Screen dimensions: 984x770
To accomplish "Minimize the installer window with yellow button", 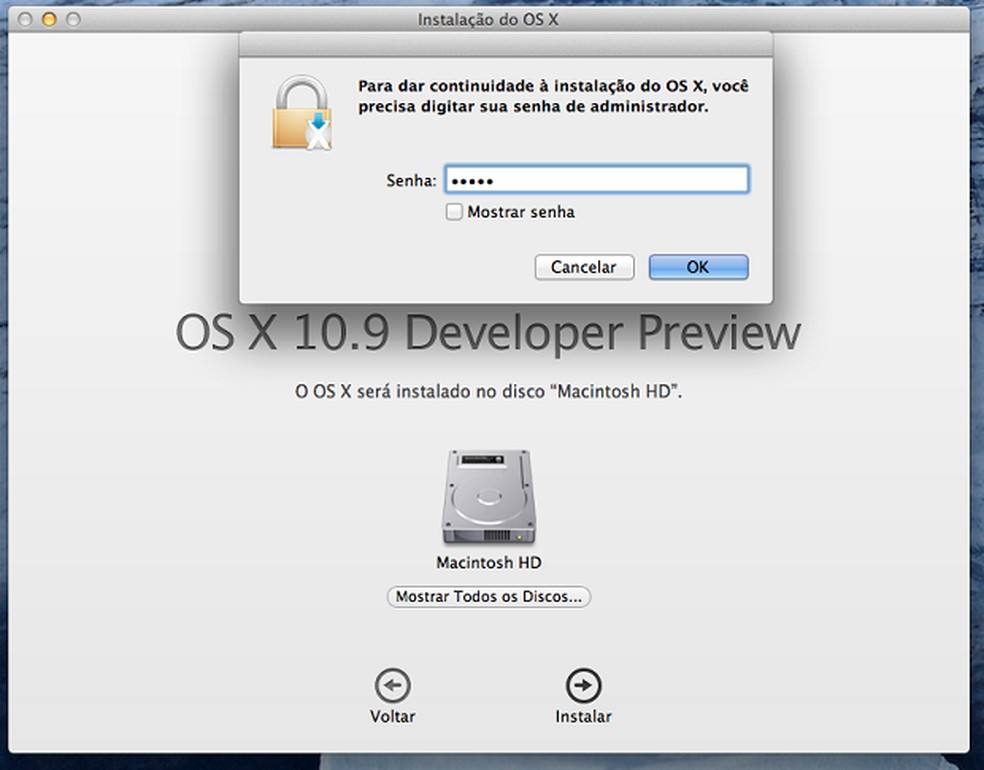I will [x=49, y=19].
